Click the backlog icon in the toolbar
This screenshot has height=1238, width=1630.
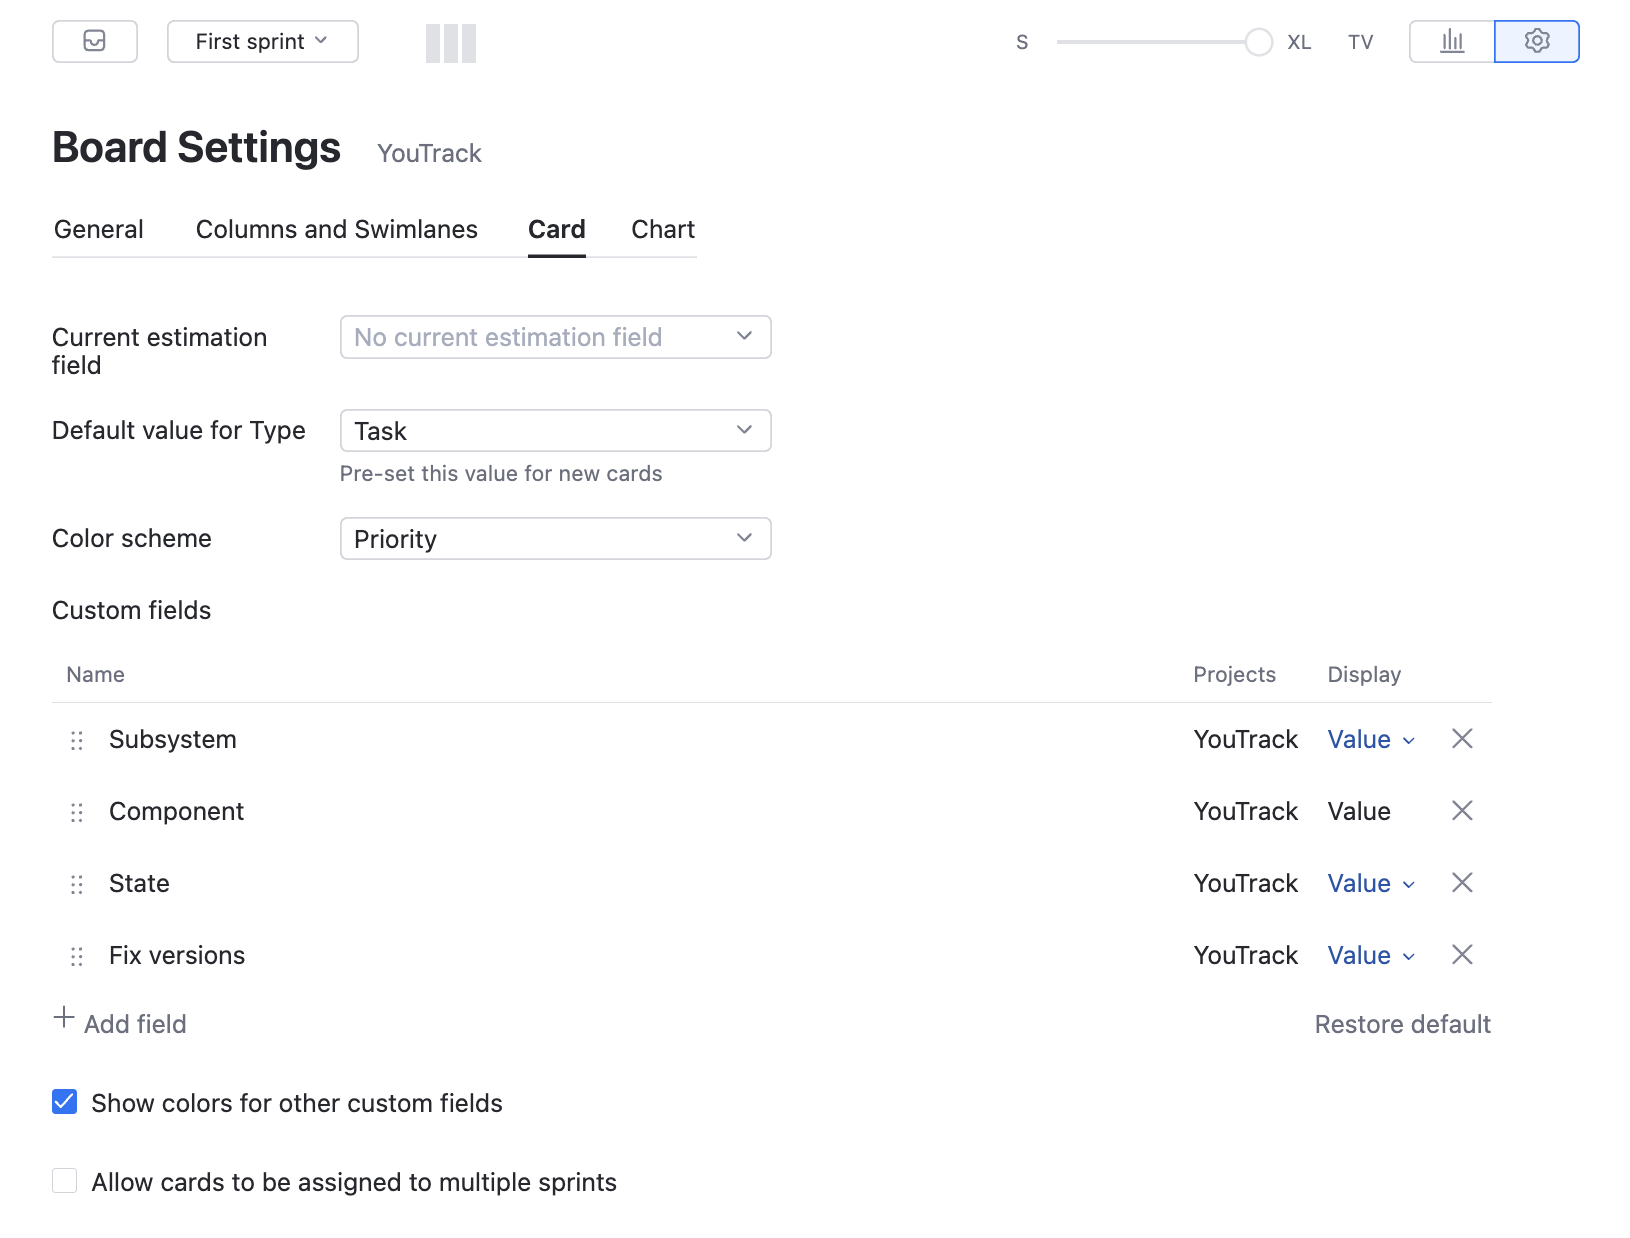pyautogui.click(x=94, y=41)
